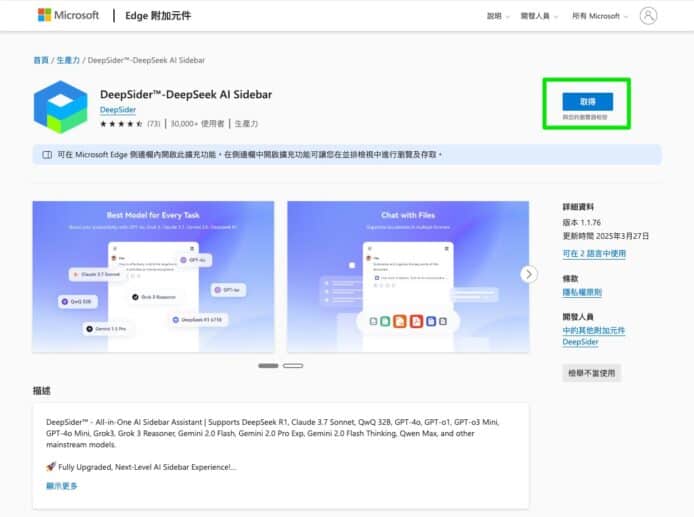Image resolution: width=694 pixels, height=517 pixels.
Task: Select the first carousel page indicator
Action: coord(268,366)
